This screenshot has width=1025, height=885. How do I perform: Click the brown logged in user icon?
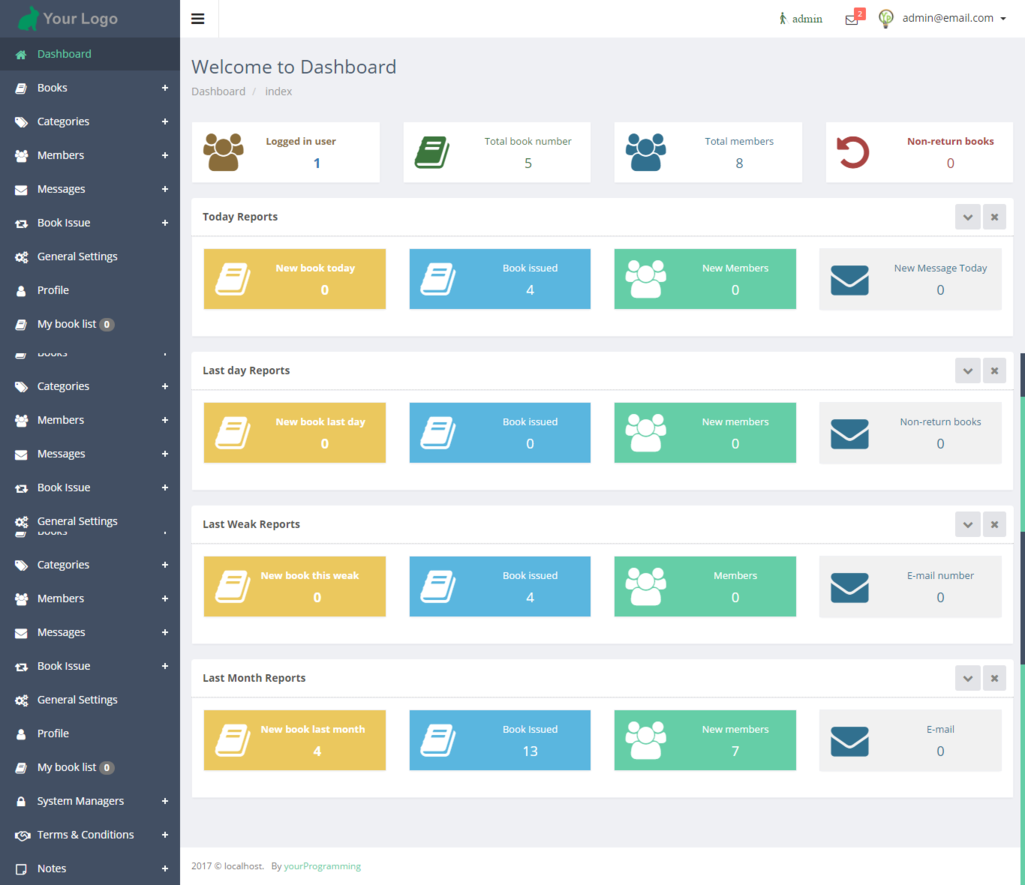[223, 152]
